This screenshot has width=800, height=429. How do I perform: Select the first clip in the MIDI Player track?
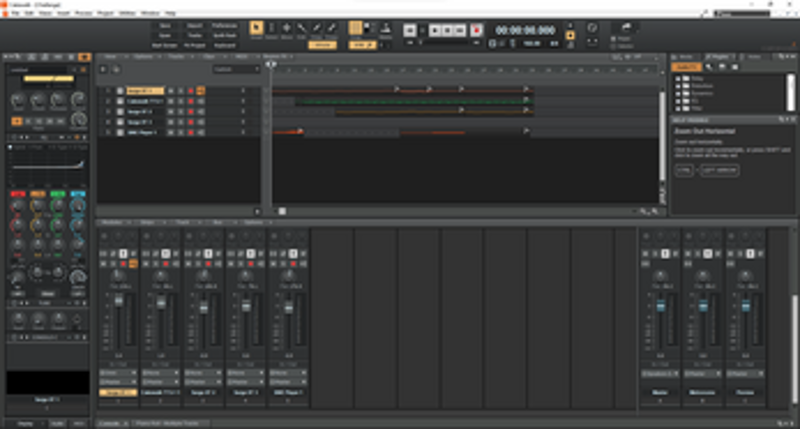[x=288, y=132]
